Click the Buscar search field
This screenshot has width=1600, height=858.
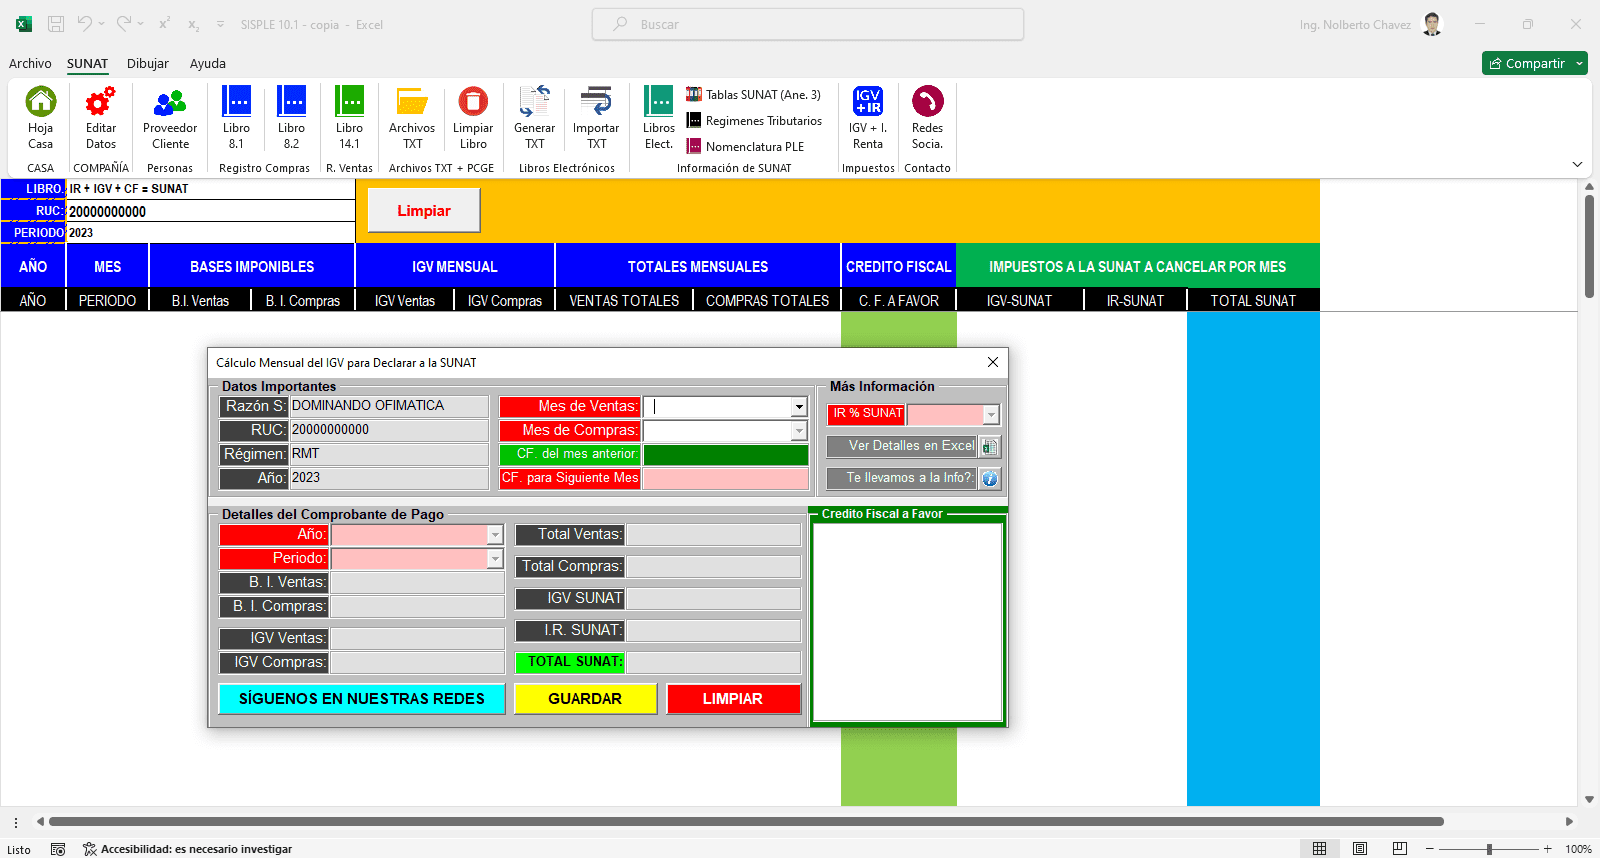[808, 24]
